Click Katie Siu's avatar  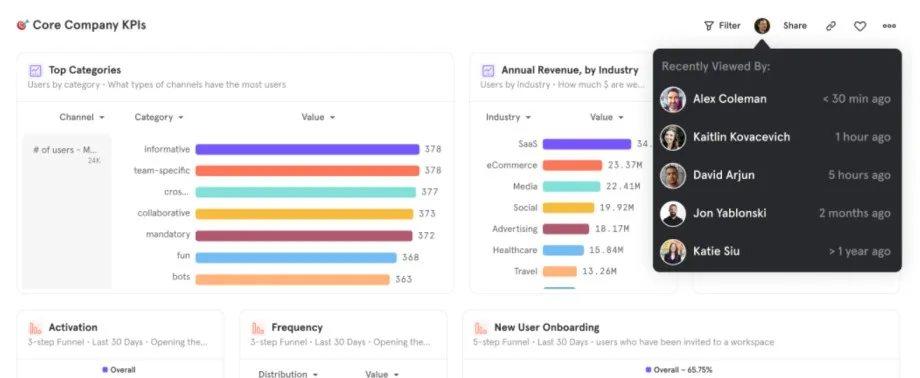click(672, 252)
